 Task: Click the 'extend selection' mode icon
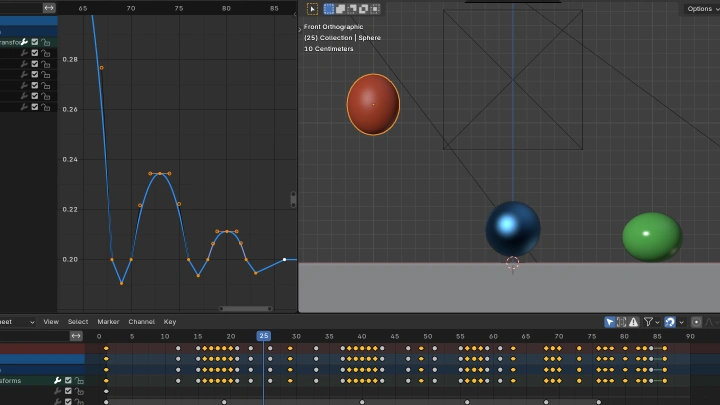[x=341, y=9]
